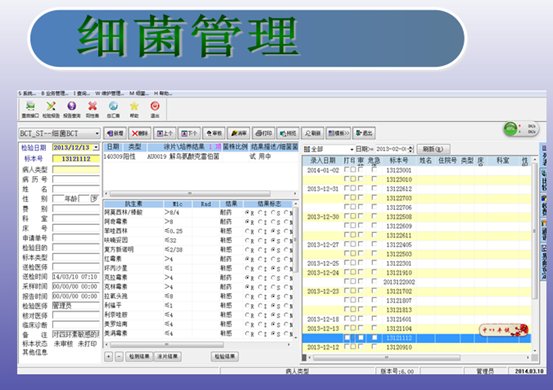
Task: Click the 涂片结果 button
Action: tap(168, 357)
